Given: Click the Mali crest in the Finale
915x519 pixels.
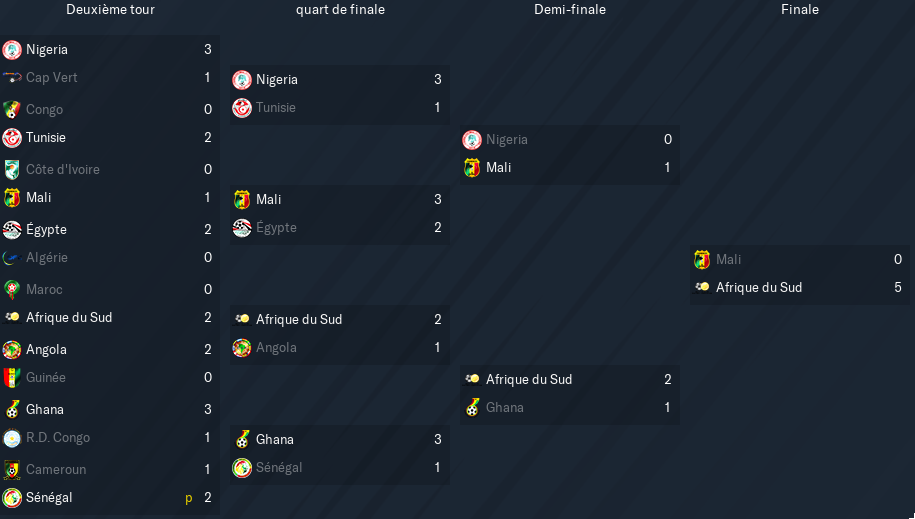Looking at the screenshot, I should click(x=701, y=259).
